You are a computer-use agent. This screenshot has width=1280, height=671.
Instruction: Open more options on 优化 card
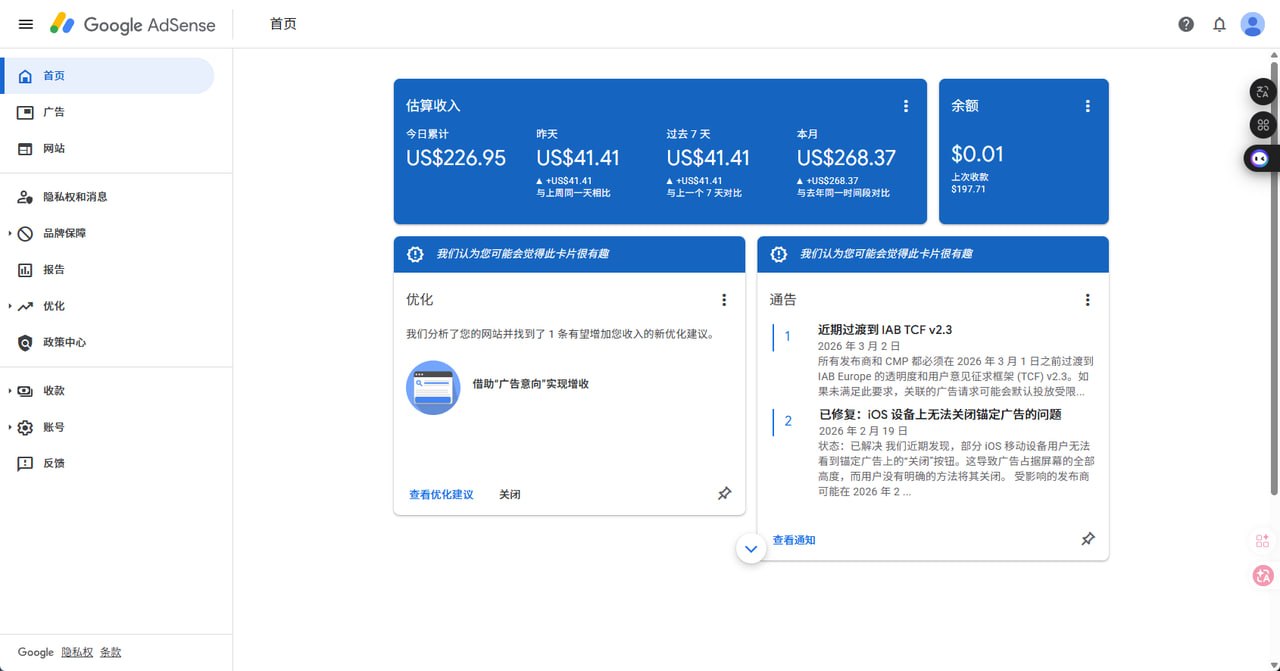[x=724, y=300]
